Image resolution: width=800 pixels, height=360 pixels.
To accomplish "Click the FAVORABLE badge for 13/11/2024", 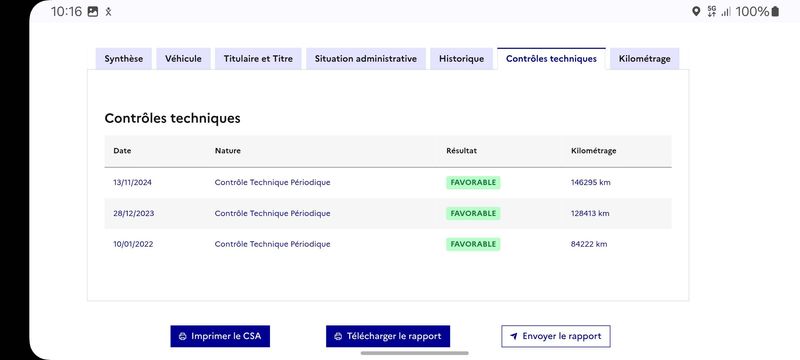I will tap(473, 183).
